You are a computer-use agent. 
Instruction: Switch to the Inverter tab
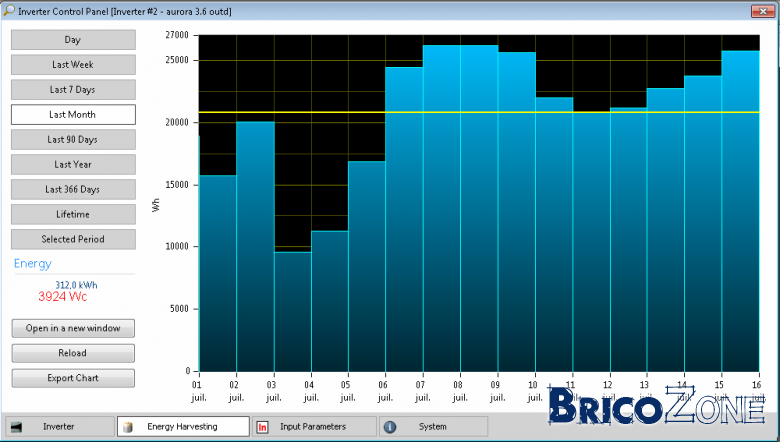coord(60,427)
